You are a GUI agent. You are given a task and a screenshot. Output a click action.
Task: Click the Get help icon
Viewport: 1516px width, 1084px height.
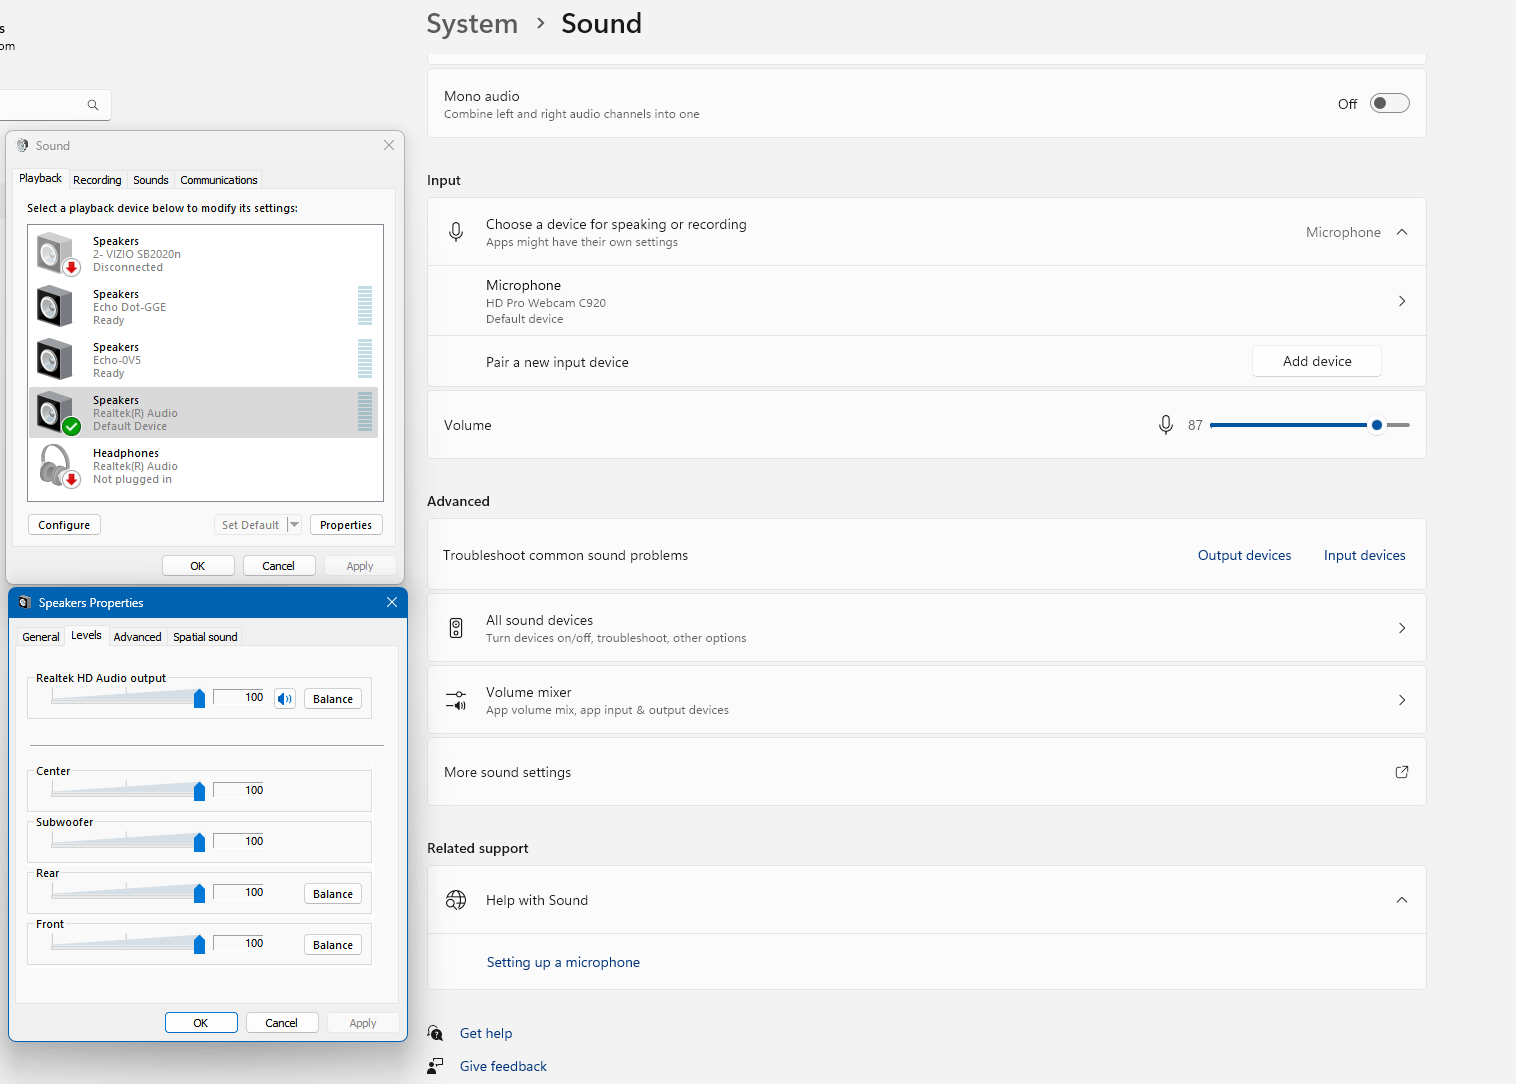(436, 1033)
